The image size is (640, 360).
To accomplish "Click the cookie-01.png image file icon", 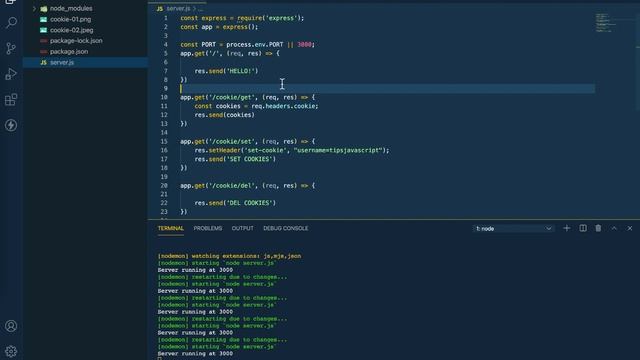I will [x=43, y=19].
